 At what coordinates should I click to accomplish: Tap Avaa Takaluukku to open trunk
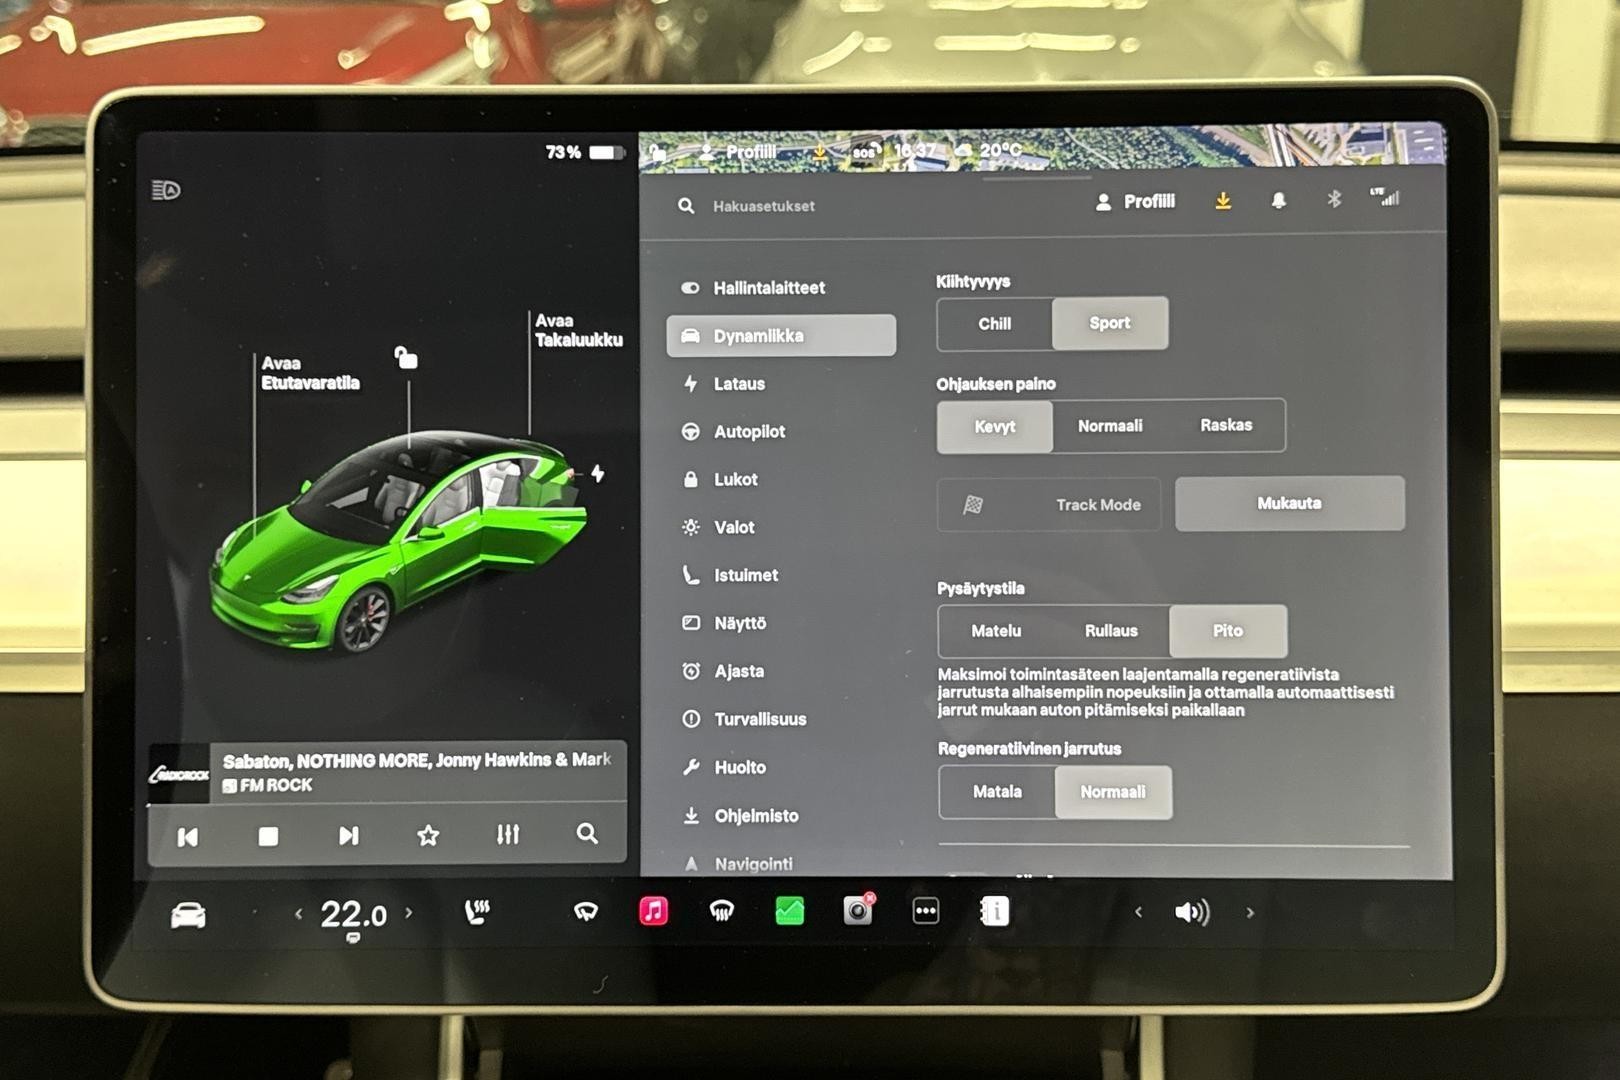click(x=578, y=331)
